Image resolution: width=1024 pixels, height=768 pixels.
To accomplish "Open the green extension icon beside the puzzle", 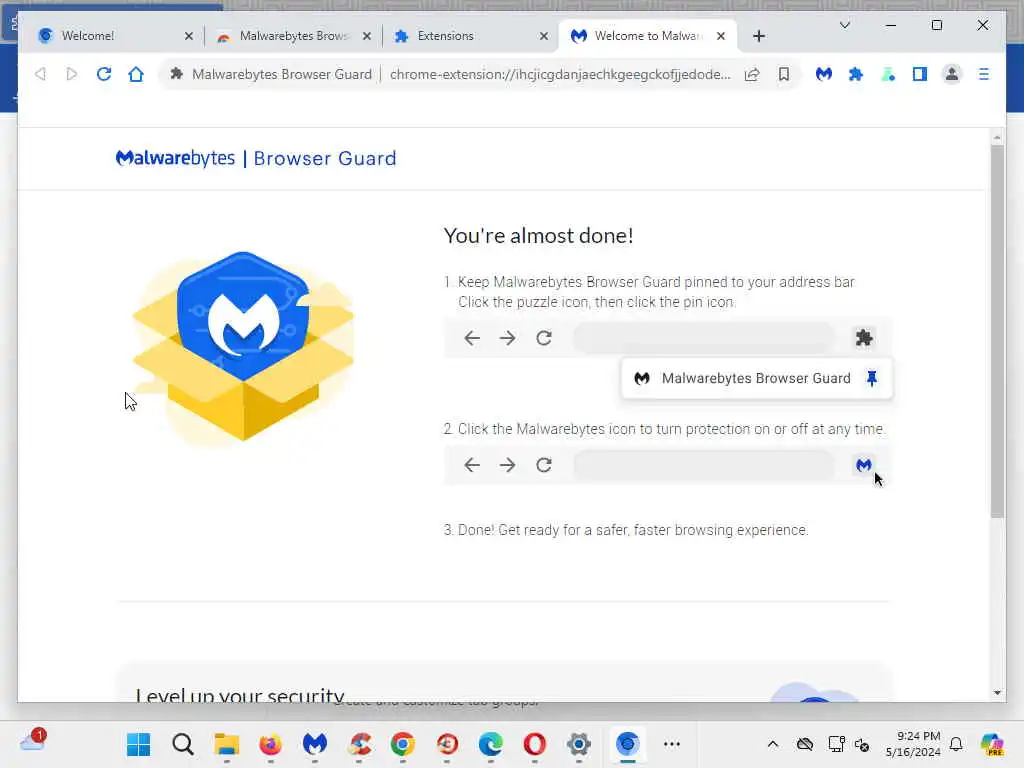I will tap(888, 74).
